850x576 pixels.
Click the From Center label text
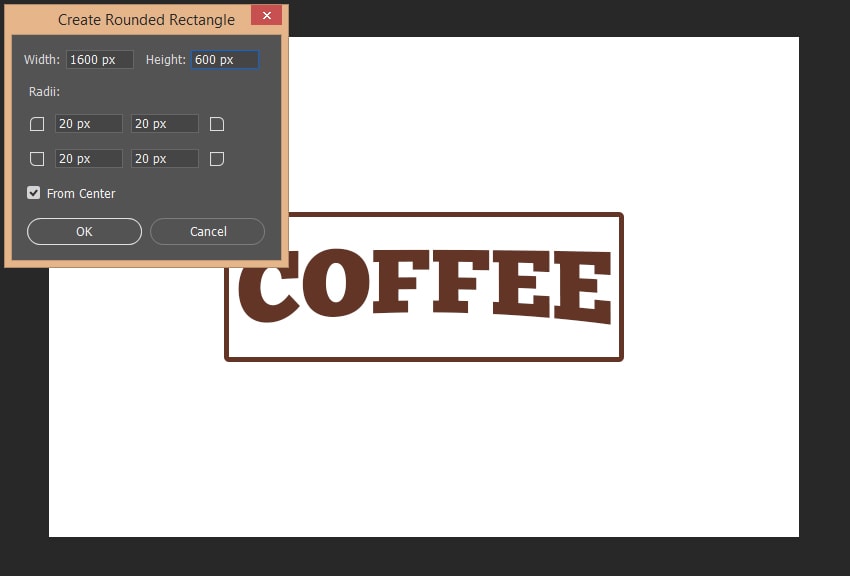81,193
